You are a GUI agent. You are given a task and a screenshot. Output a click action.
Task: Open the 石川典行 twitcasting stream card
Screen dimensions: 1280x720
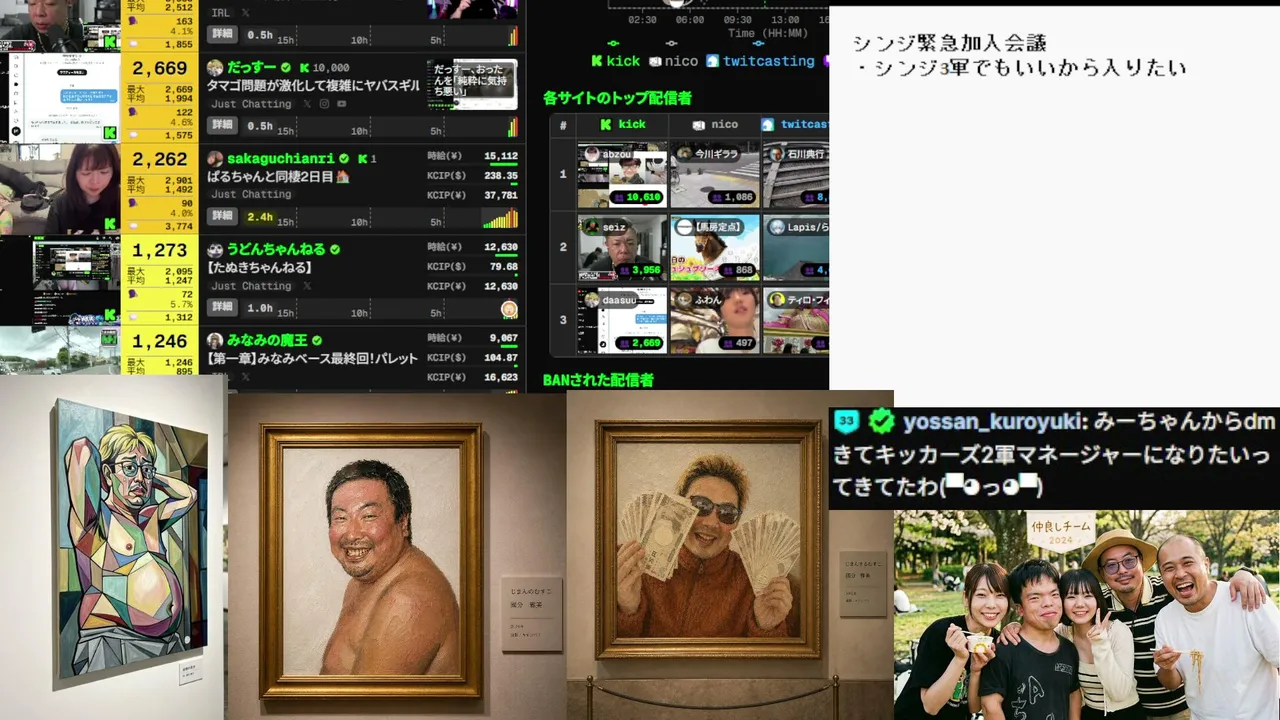[x=796, y=175]
